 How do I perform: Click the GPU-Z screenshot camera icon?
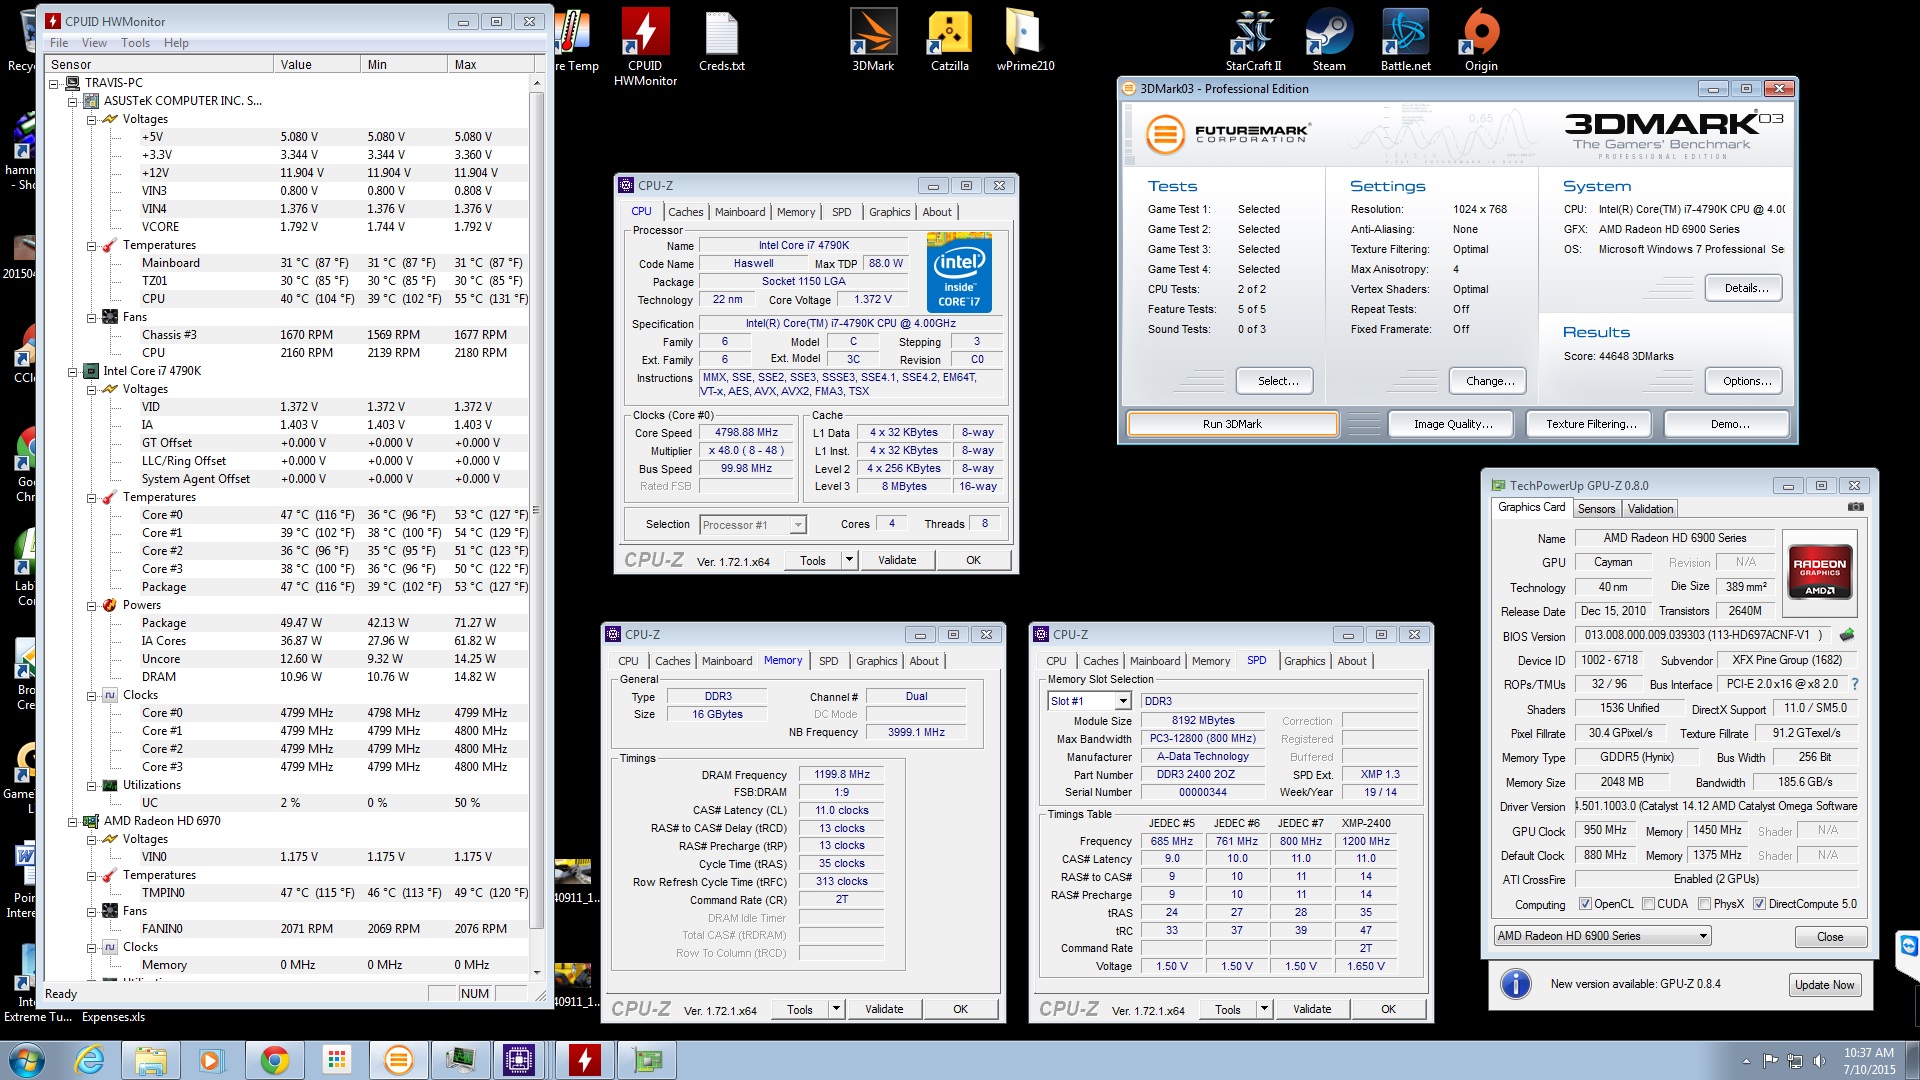click(1855, 507)
